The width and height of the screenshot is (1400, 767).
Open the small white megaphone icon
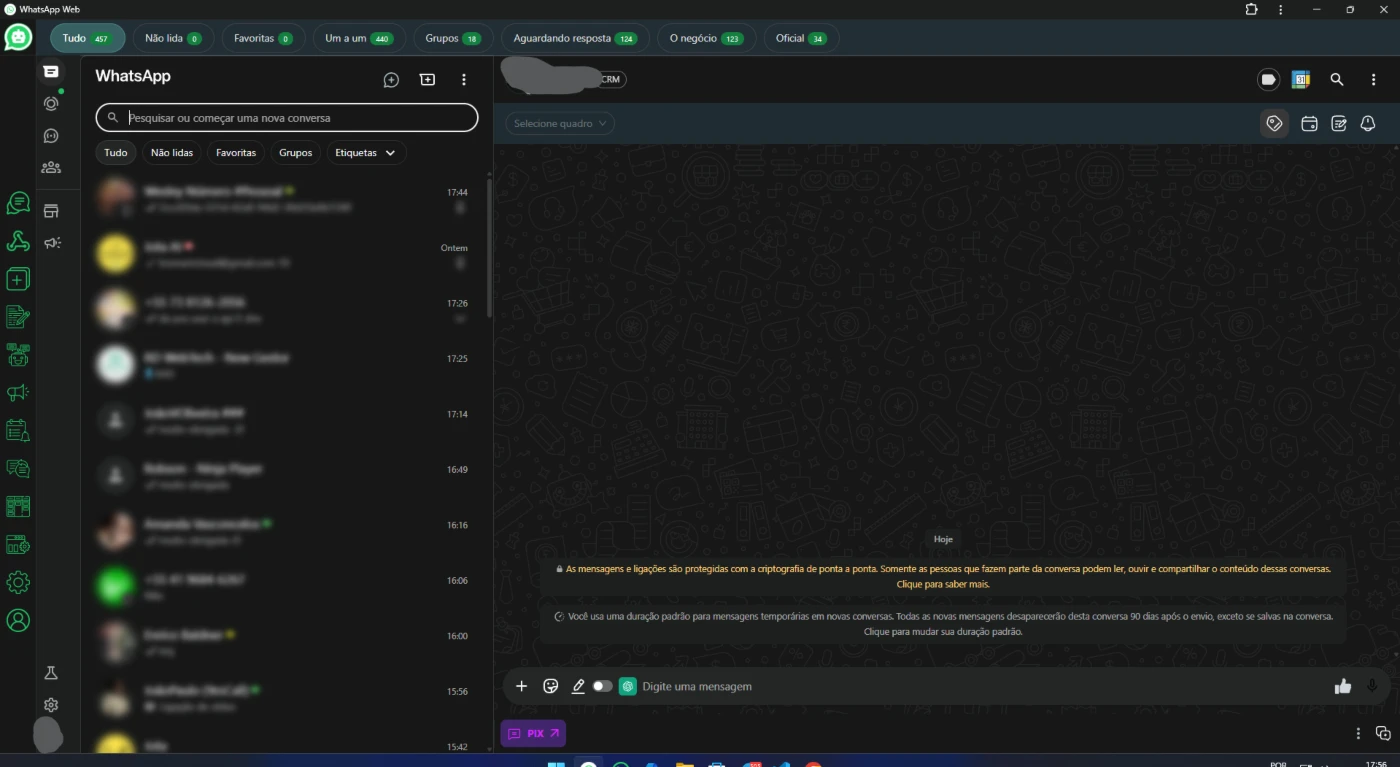click(52, 243)
